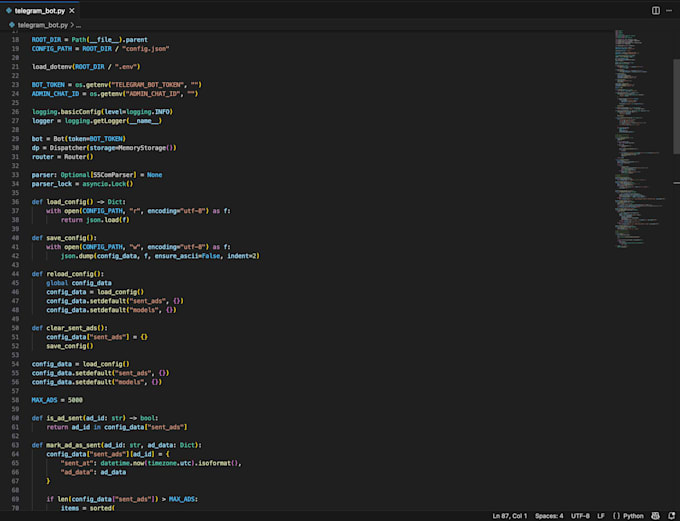
Task: Click line number 36
Action: click(x=15, y=202)
